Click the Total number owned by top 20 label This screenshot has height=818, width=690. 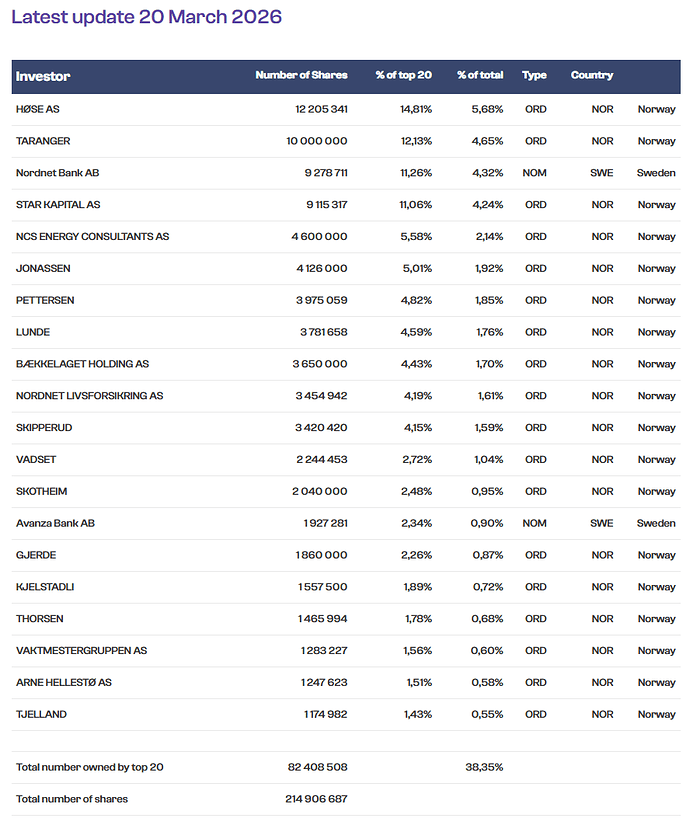[89, 767]
